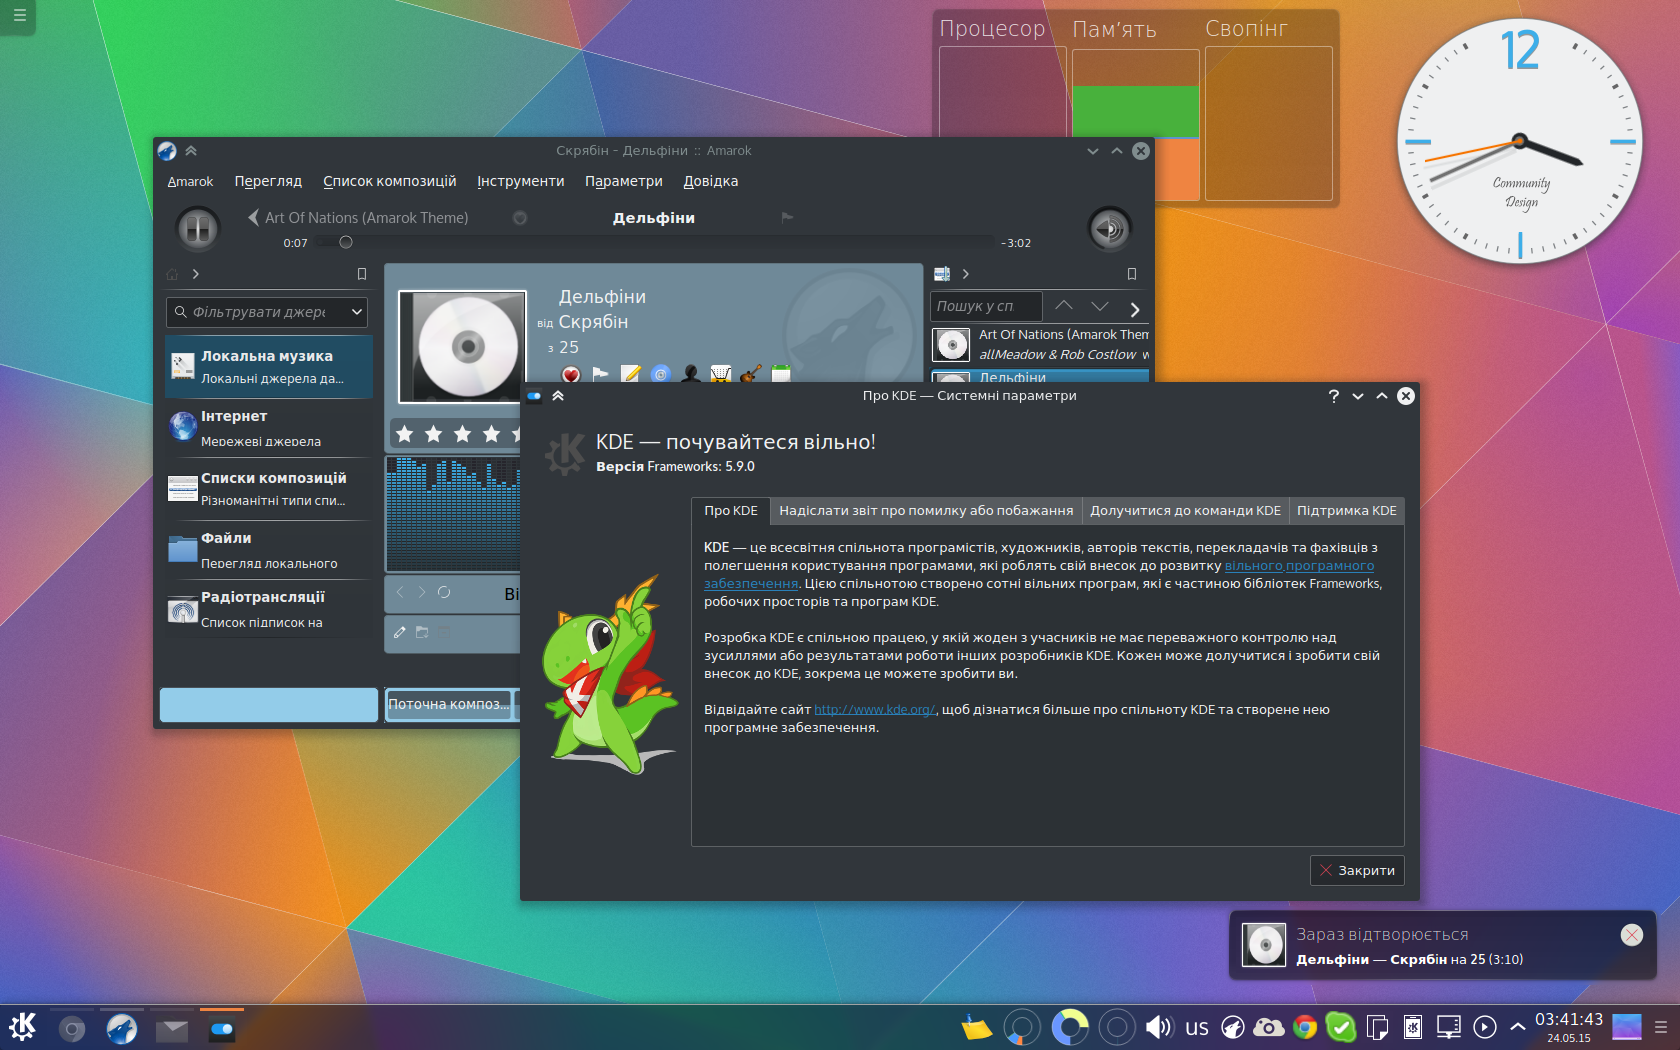1680x1050 pixels.
Task: Click the Chrome icon in the system tray
Action: [1304, 1027]
